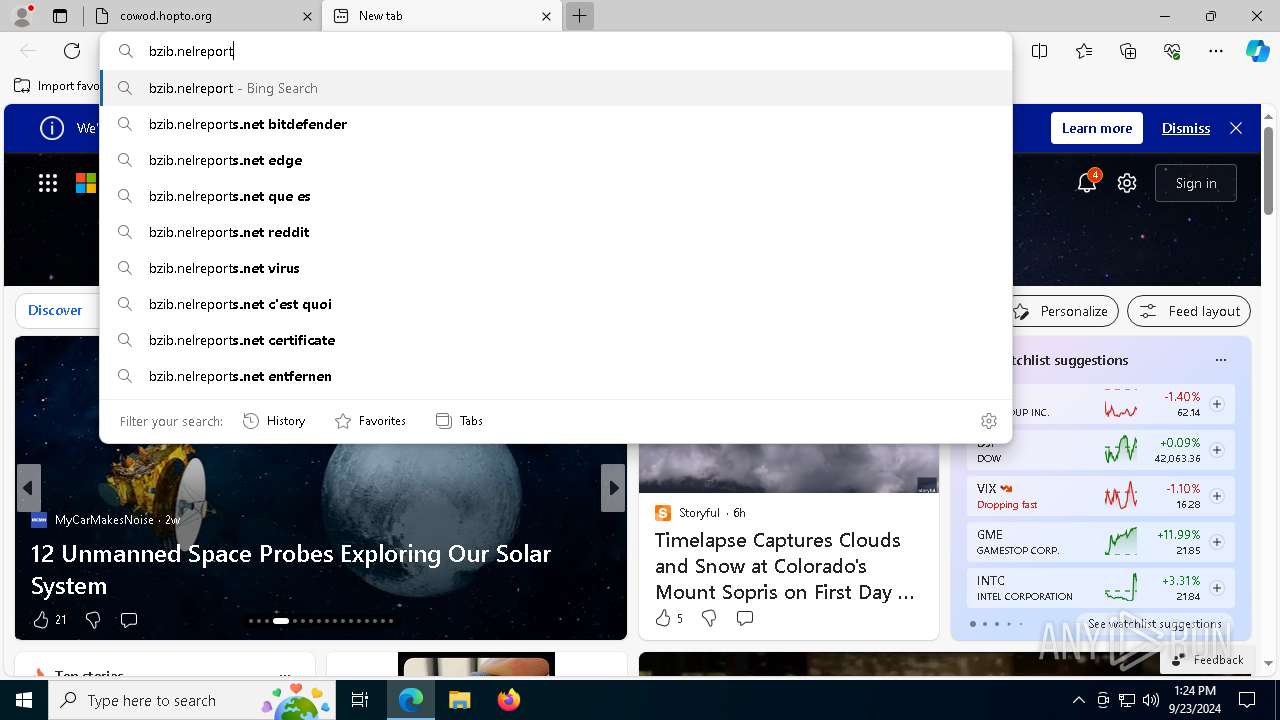Select the Discover feed tab
1280x720 pixels.
click(55, 310)
